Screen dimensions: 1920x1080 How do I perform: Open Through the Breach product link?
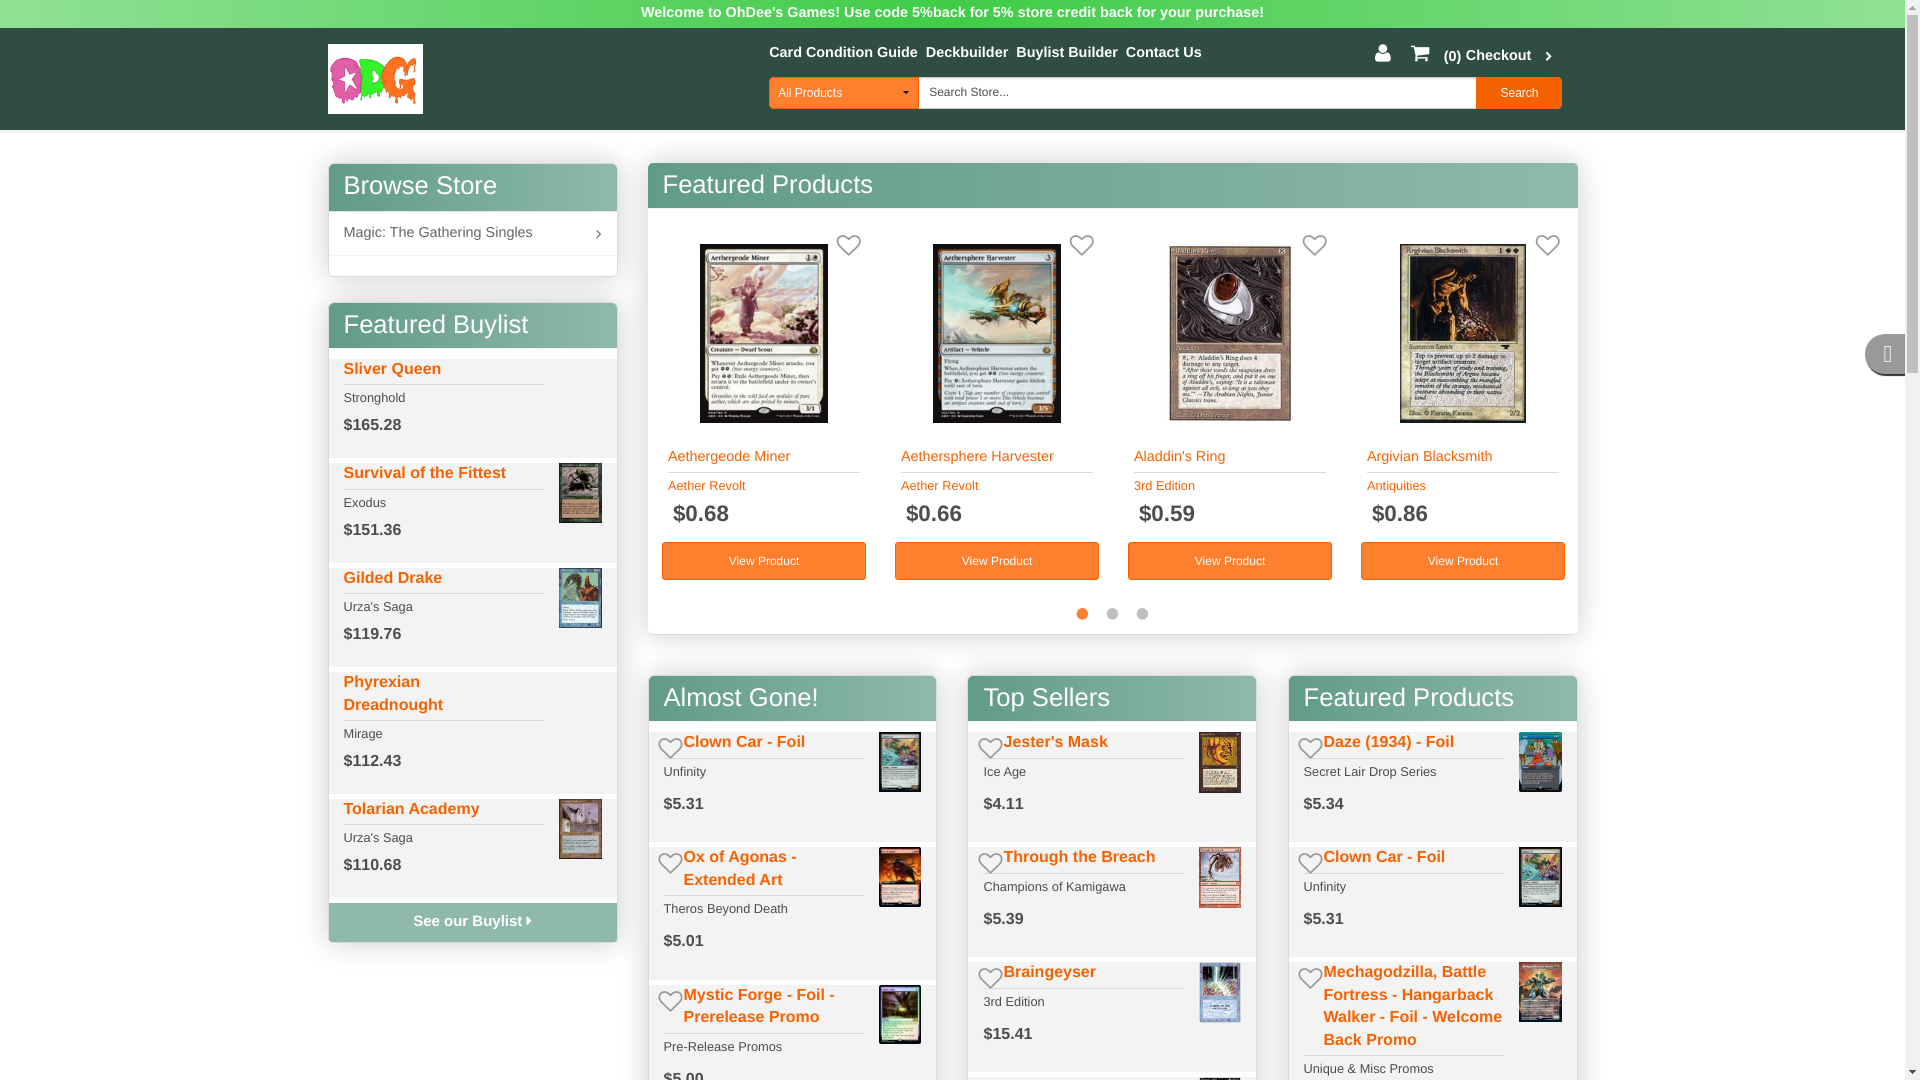coord(1079,857)
